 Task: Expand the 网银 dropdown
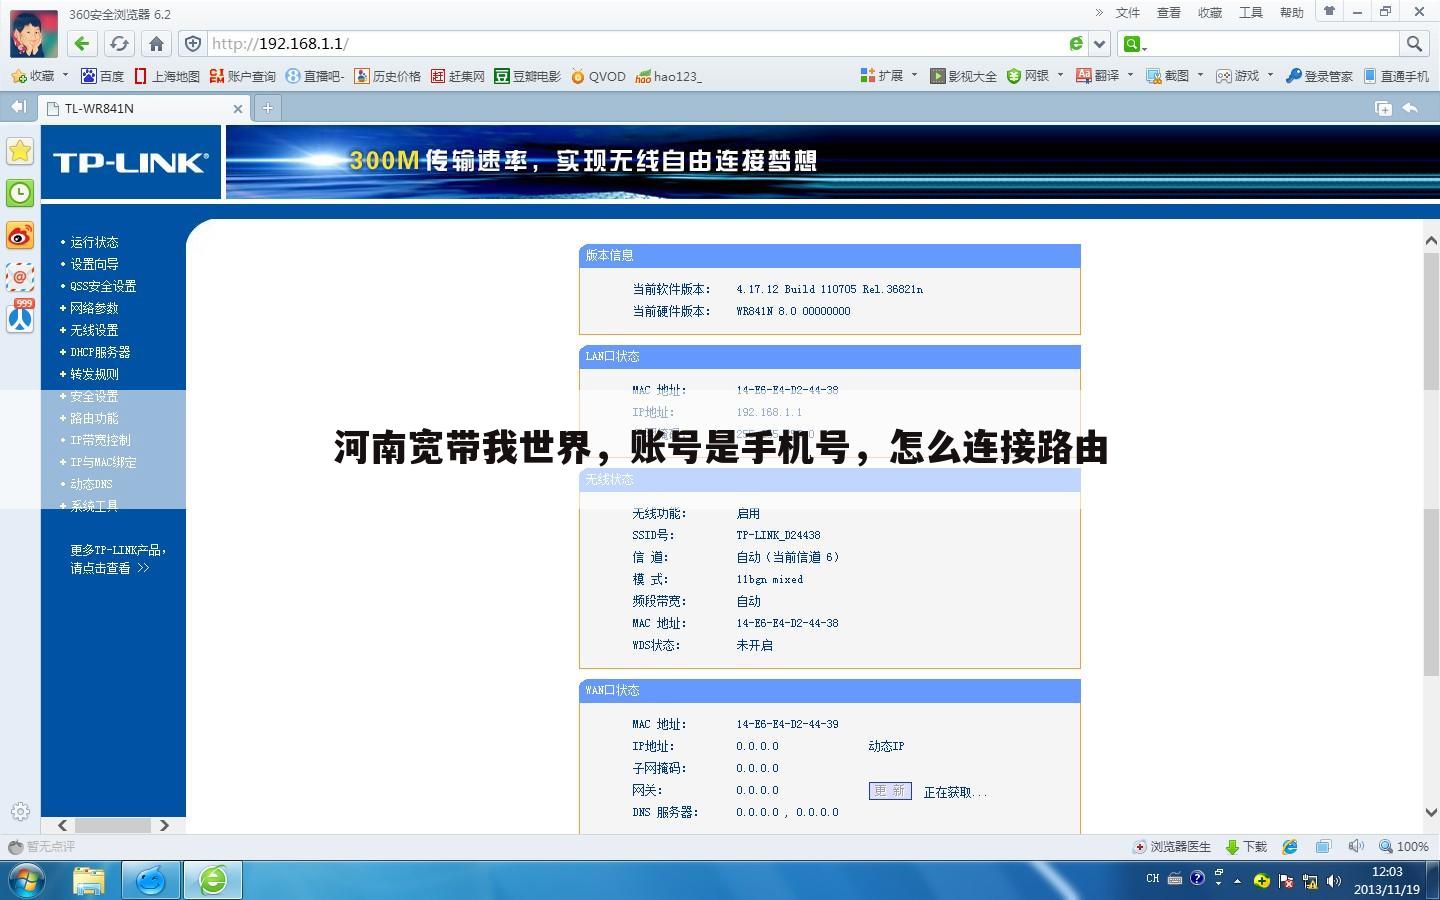tap(1060, 75)
